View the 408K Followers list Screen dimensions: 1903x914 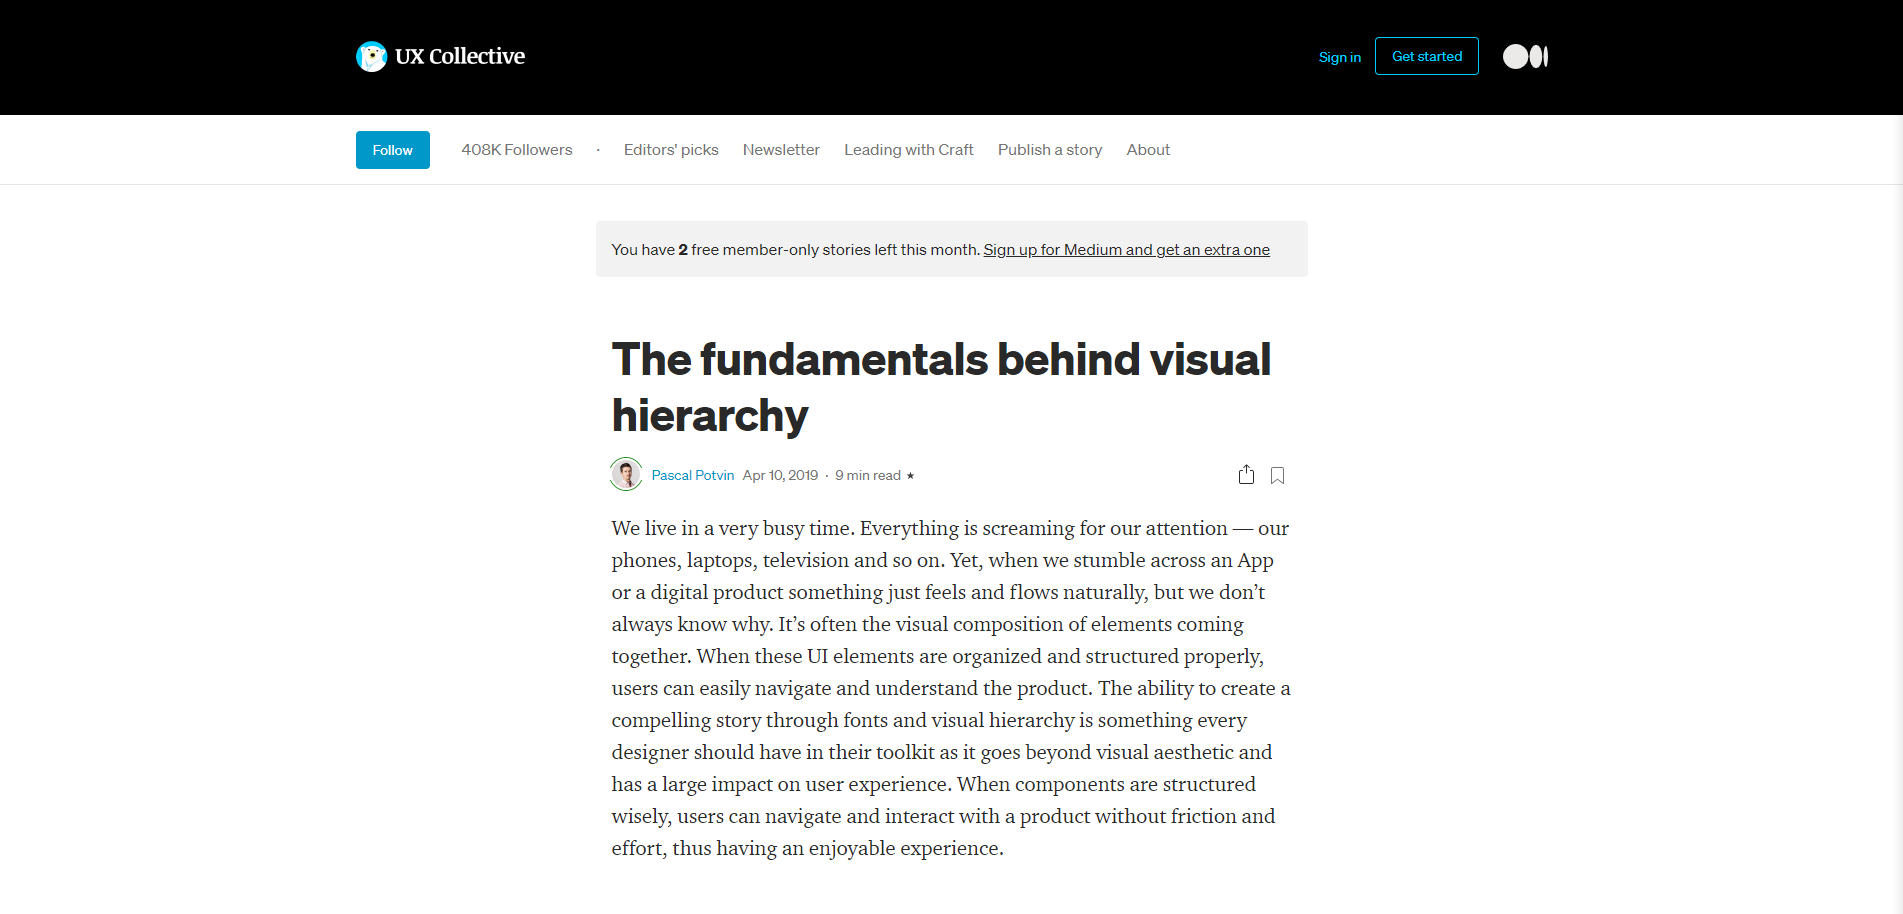[x=516, y=150]
